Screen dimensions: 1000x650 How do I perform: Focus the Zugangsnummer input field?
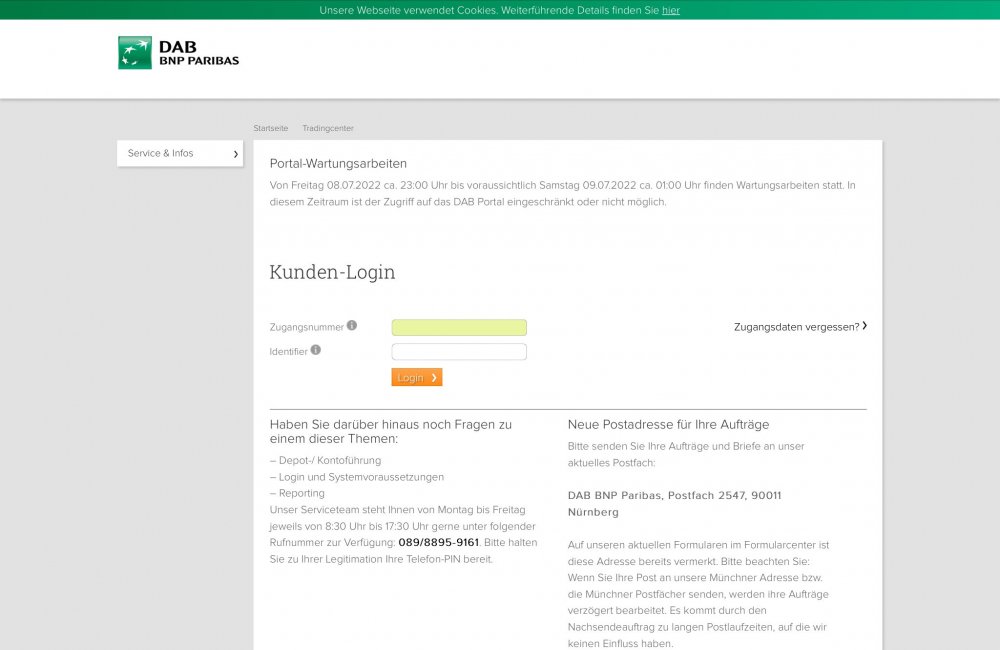click(x=459, y=327)
